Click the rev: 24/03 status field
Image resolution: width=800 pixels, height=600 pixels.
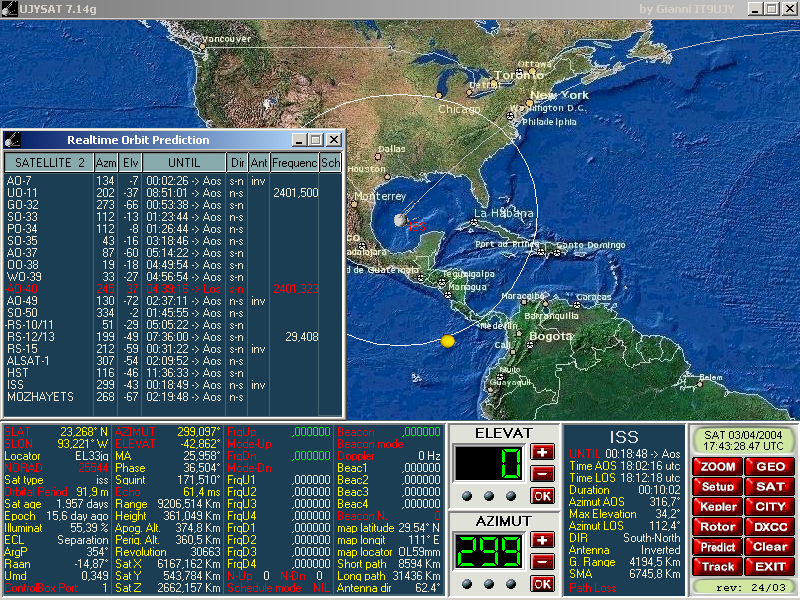(x=743, y=588)
